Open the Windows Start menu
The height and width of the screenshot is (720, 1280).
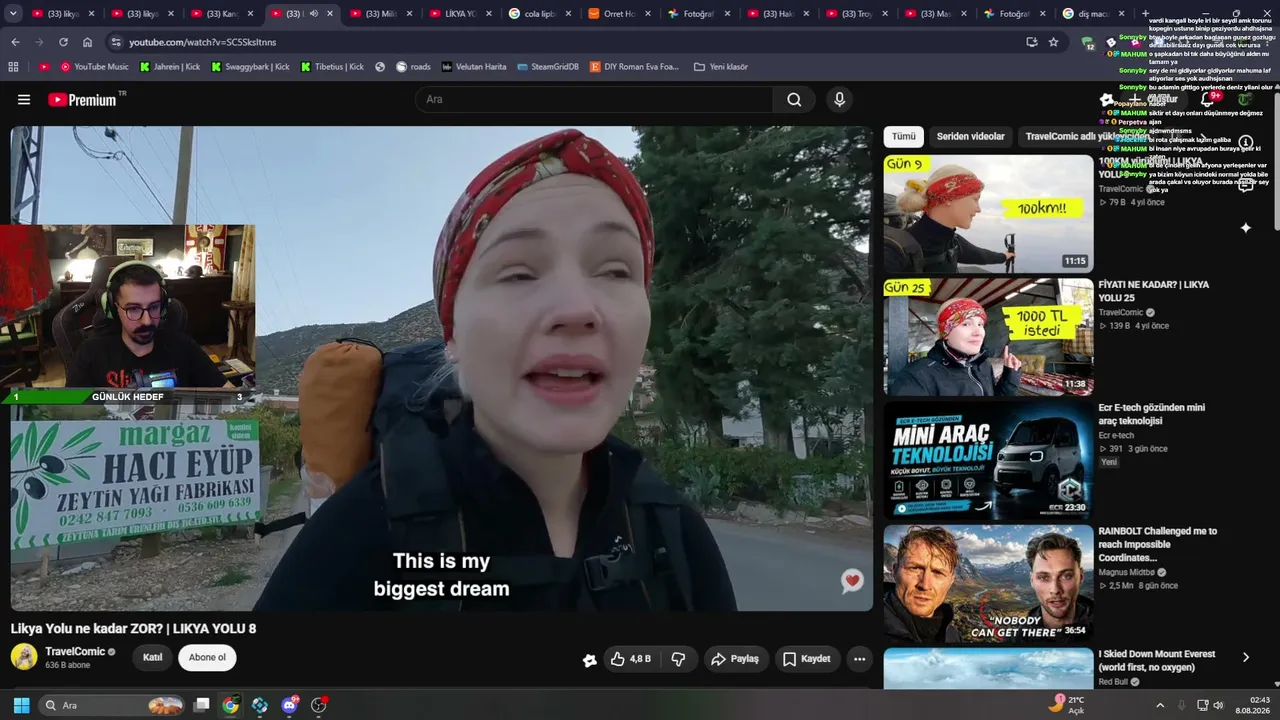click(21, 705)
